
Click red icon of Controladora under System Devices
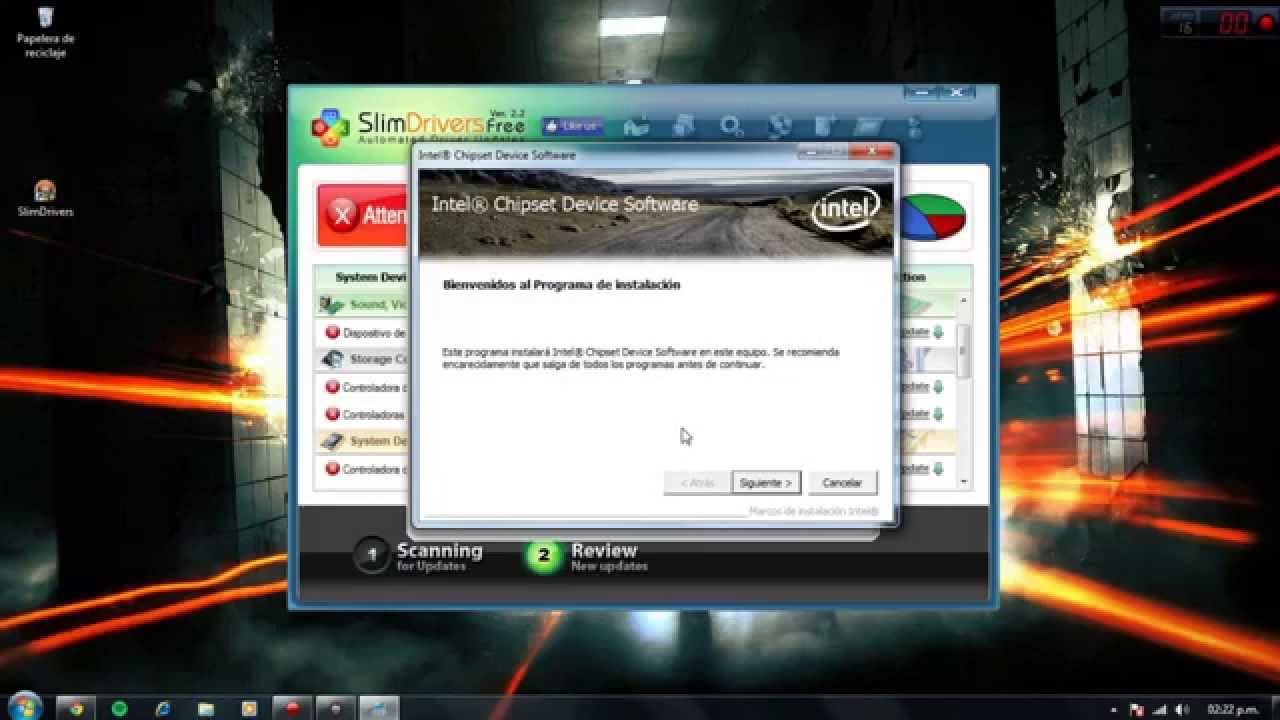point(332,469)
